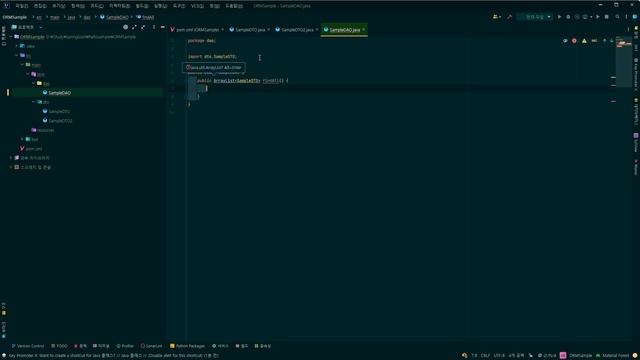Image resolution: width=640 pixels, height=360 pixels.
Task: Open the 편집 (Edit) menu
Action: click(x=40, y=6)
